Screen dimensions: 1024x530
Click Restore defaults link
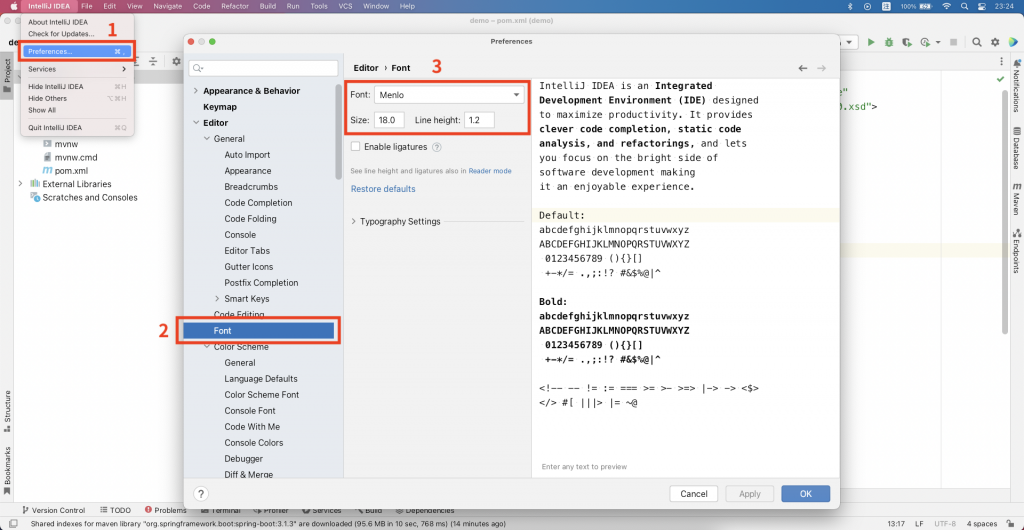click(383, 189)
